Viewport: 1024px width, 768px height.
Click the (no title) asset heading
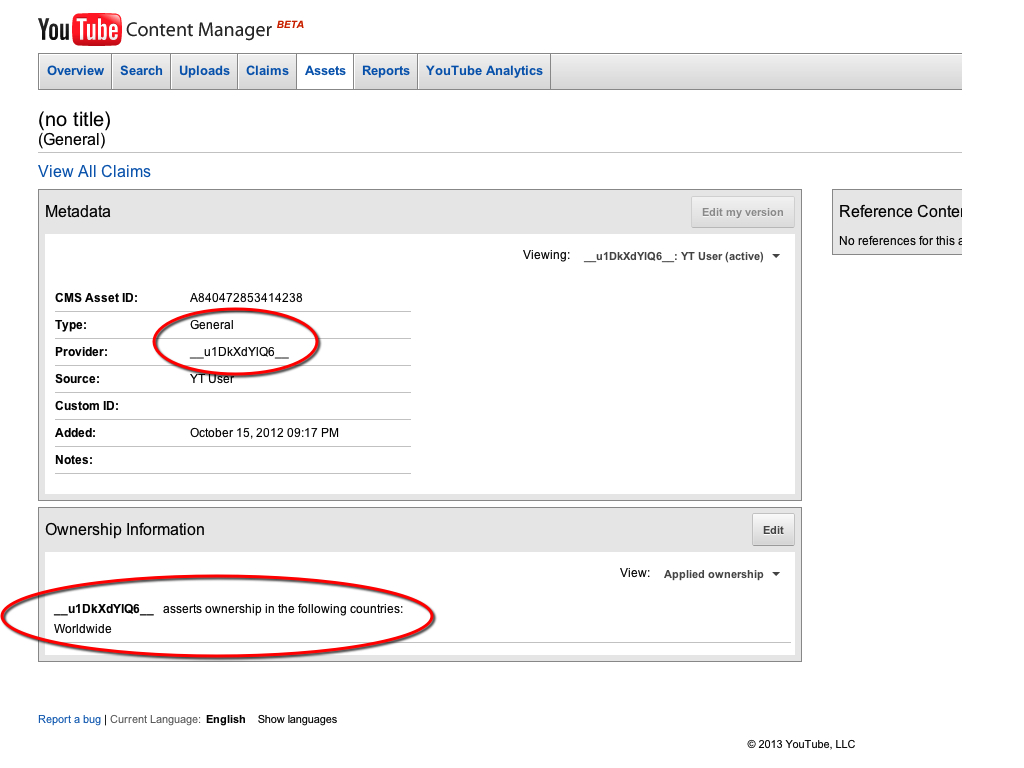[74, 120]
